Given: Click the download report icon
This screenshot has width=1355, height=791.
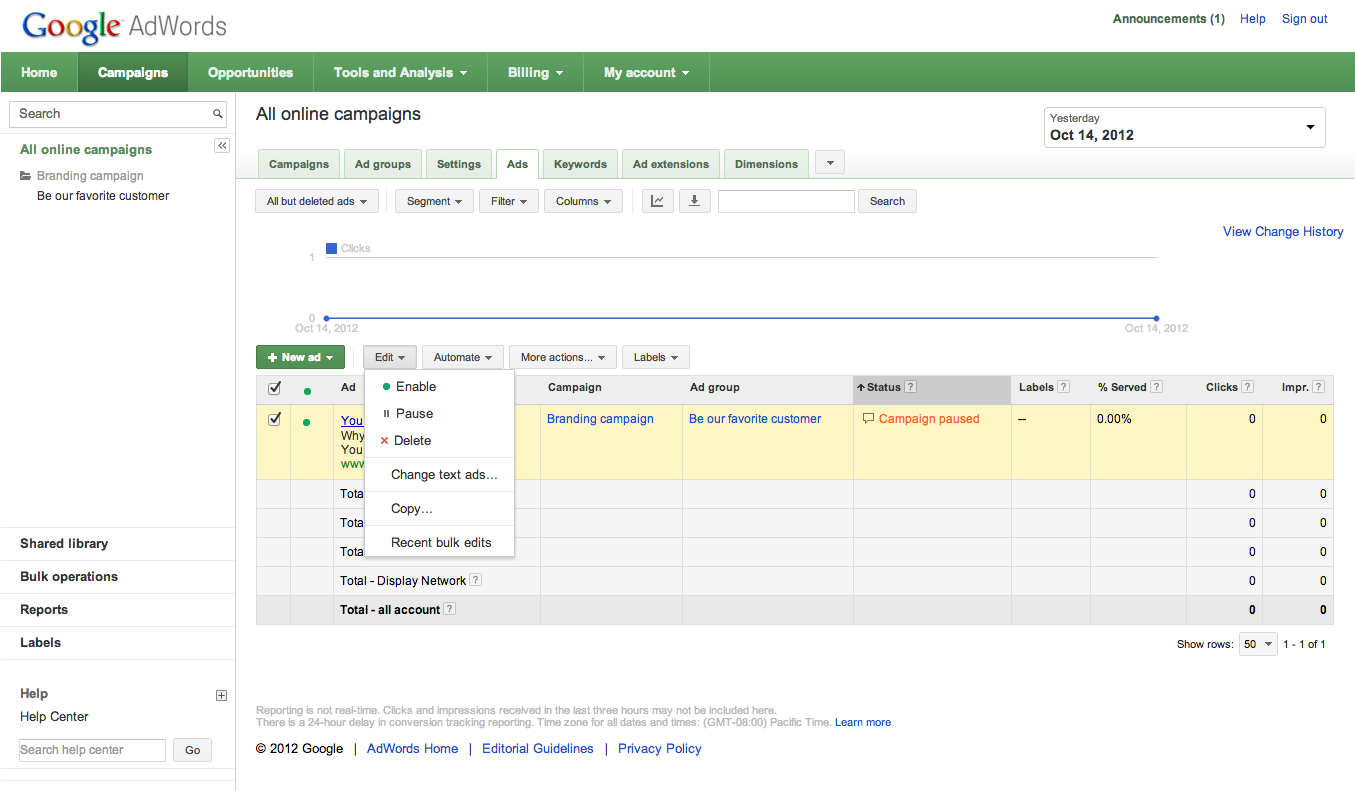Looking at the screenshot, I should click(694, 201).
